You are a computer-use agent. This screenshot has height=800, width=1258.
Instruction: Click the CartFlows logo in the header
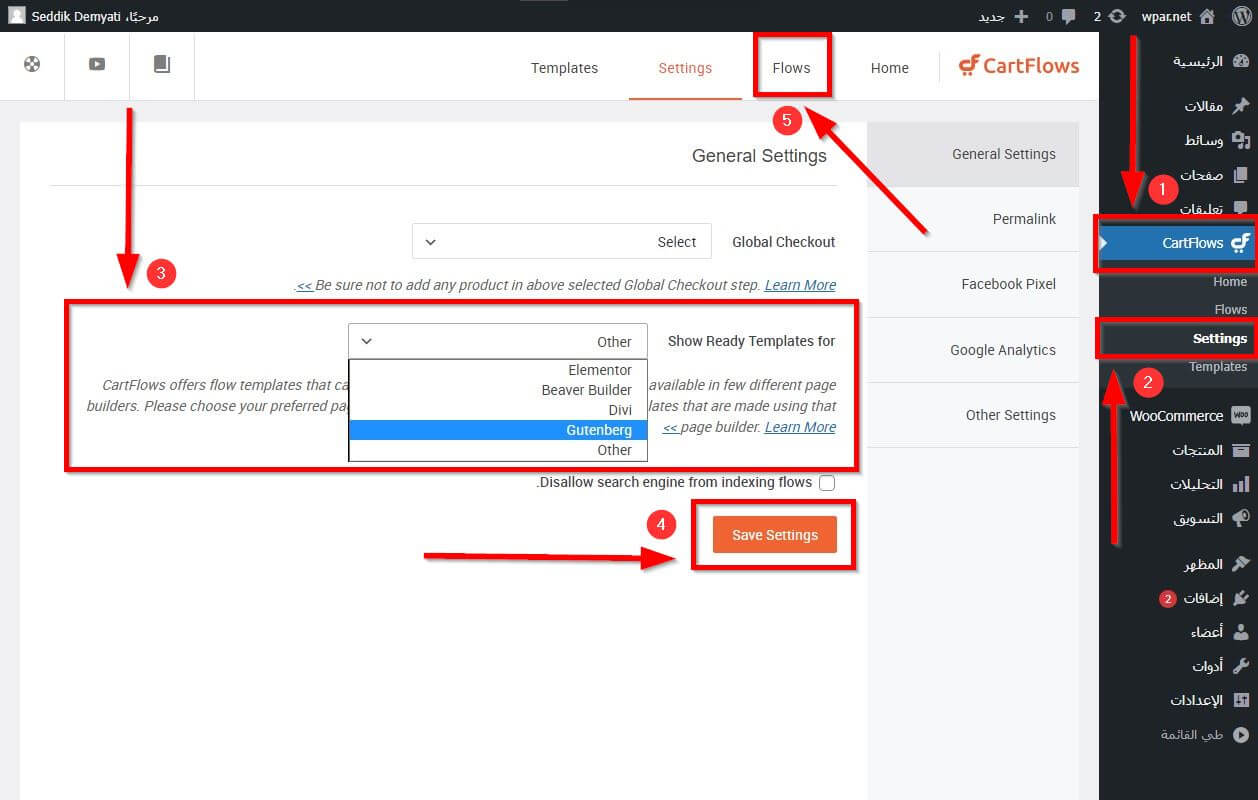[1019, 66]
